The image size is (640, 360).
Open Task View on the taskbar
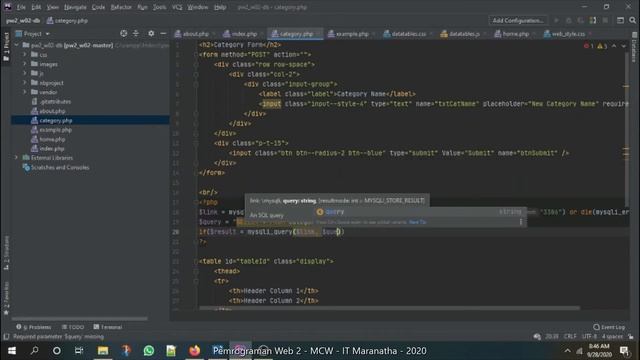coord(79,351)
